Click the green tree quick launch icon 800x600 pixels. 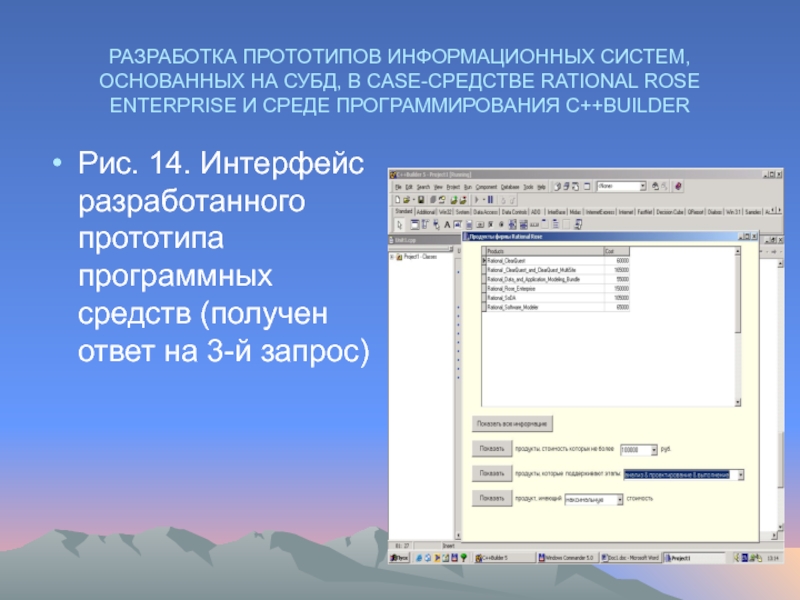[x=463, y=558]
